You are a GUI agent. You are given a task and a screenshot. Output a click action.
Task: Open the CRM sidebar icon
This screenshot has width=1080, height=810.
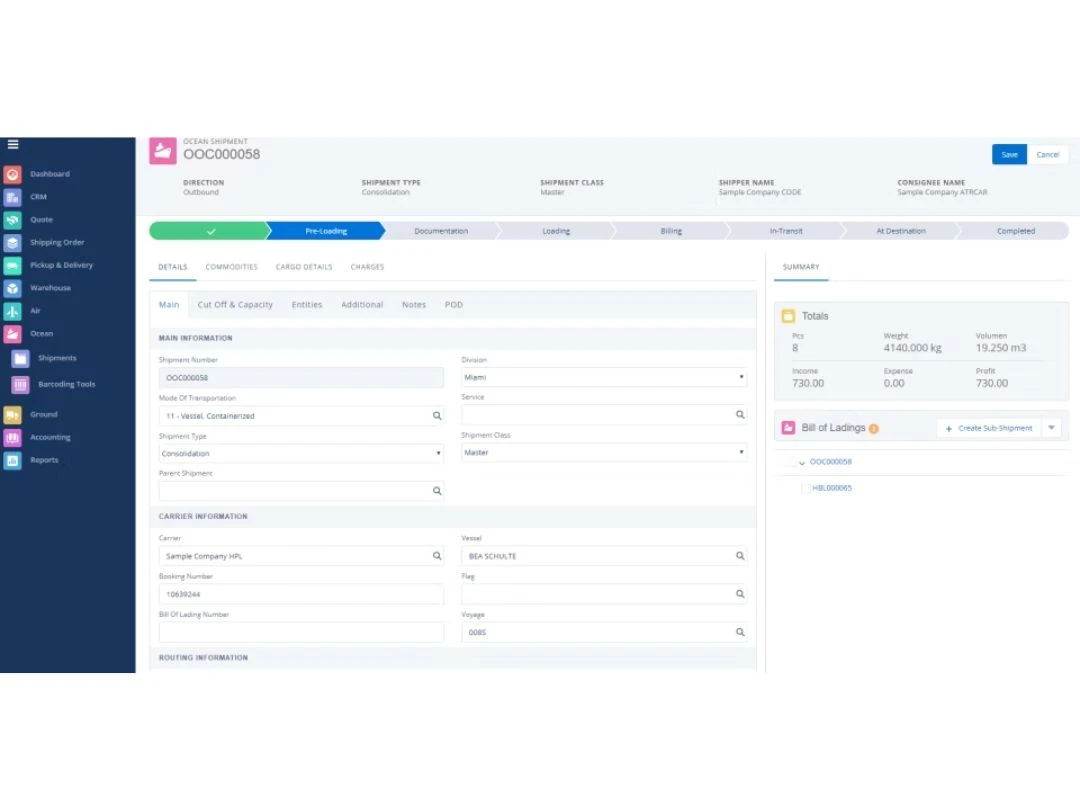12,197
